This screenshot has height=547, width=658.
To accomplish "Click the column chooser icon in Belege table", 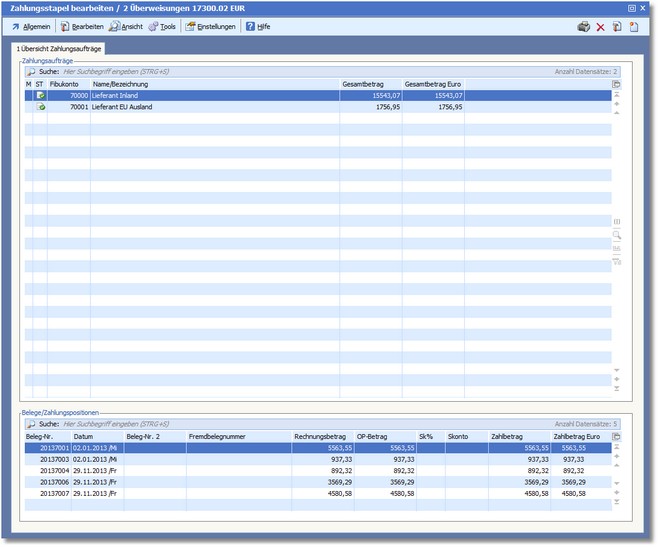I will 617,437.
